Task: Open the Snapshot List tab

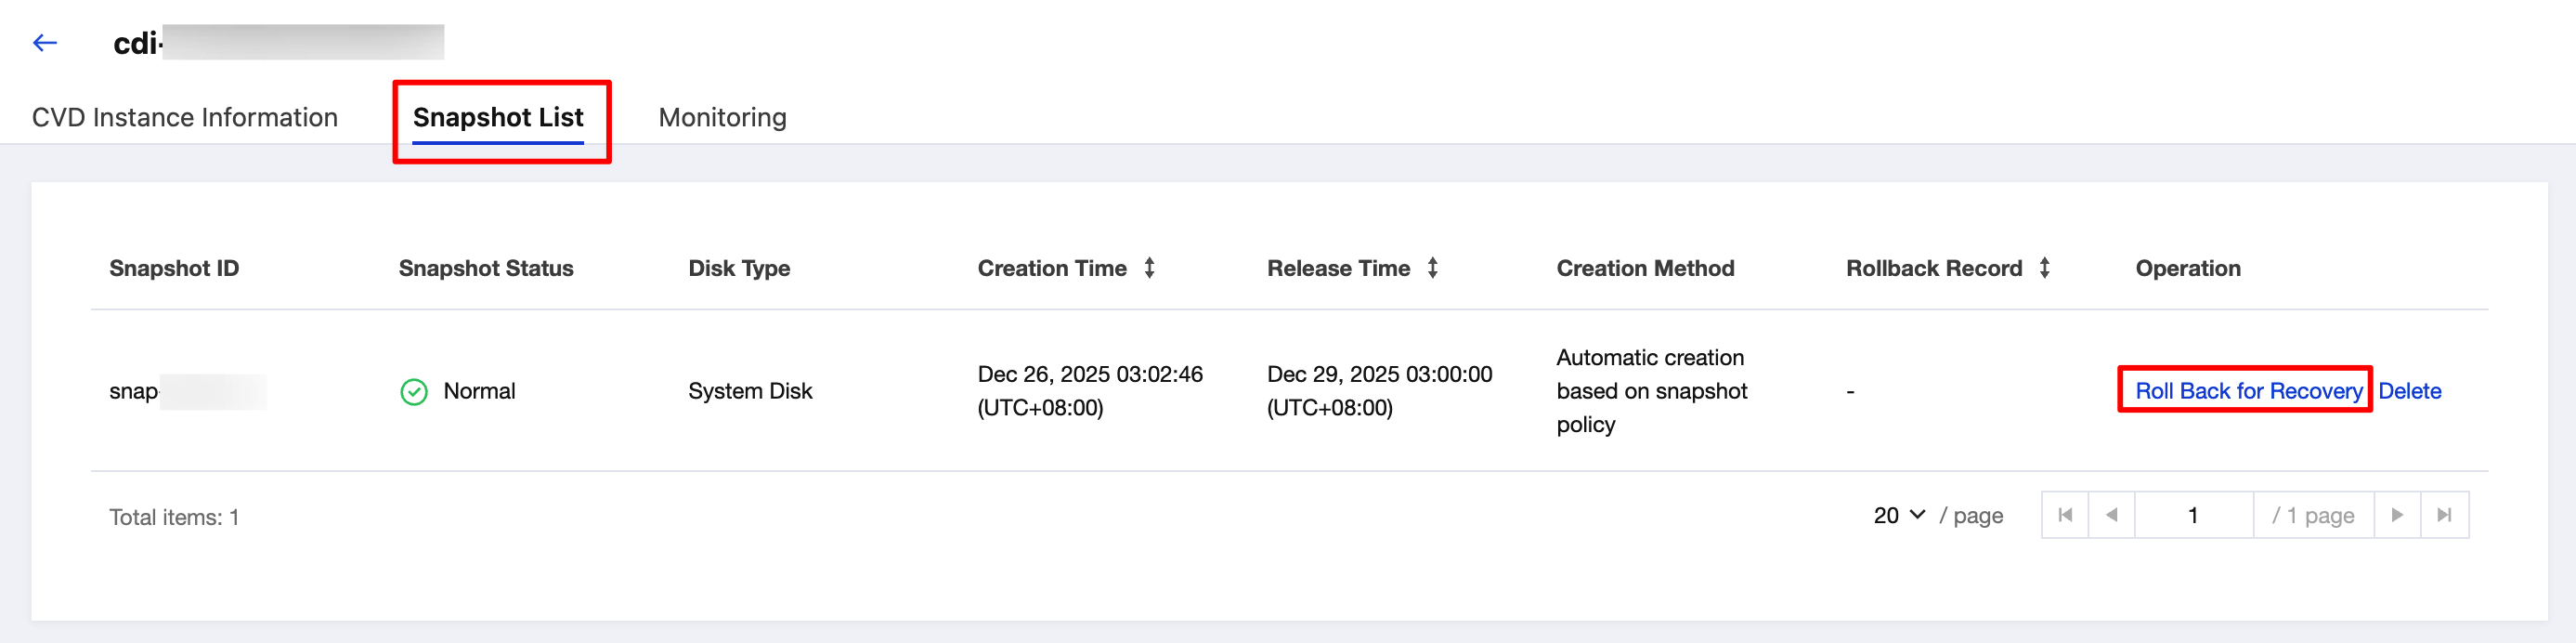Action: (x=498, y=117)
